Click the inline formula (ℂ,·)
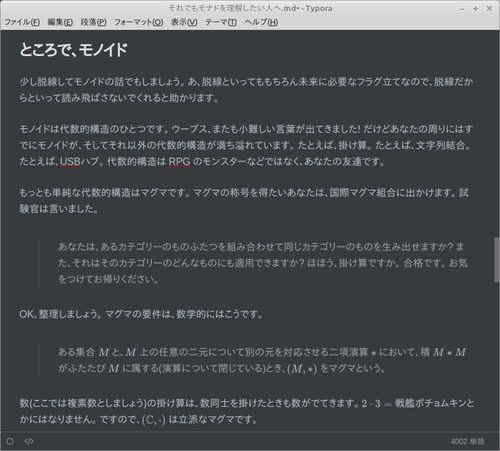 pos(154,420)
